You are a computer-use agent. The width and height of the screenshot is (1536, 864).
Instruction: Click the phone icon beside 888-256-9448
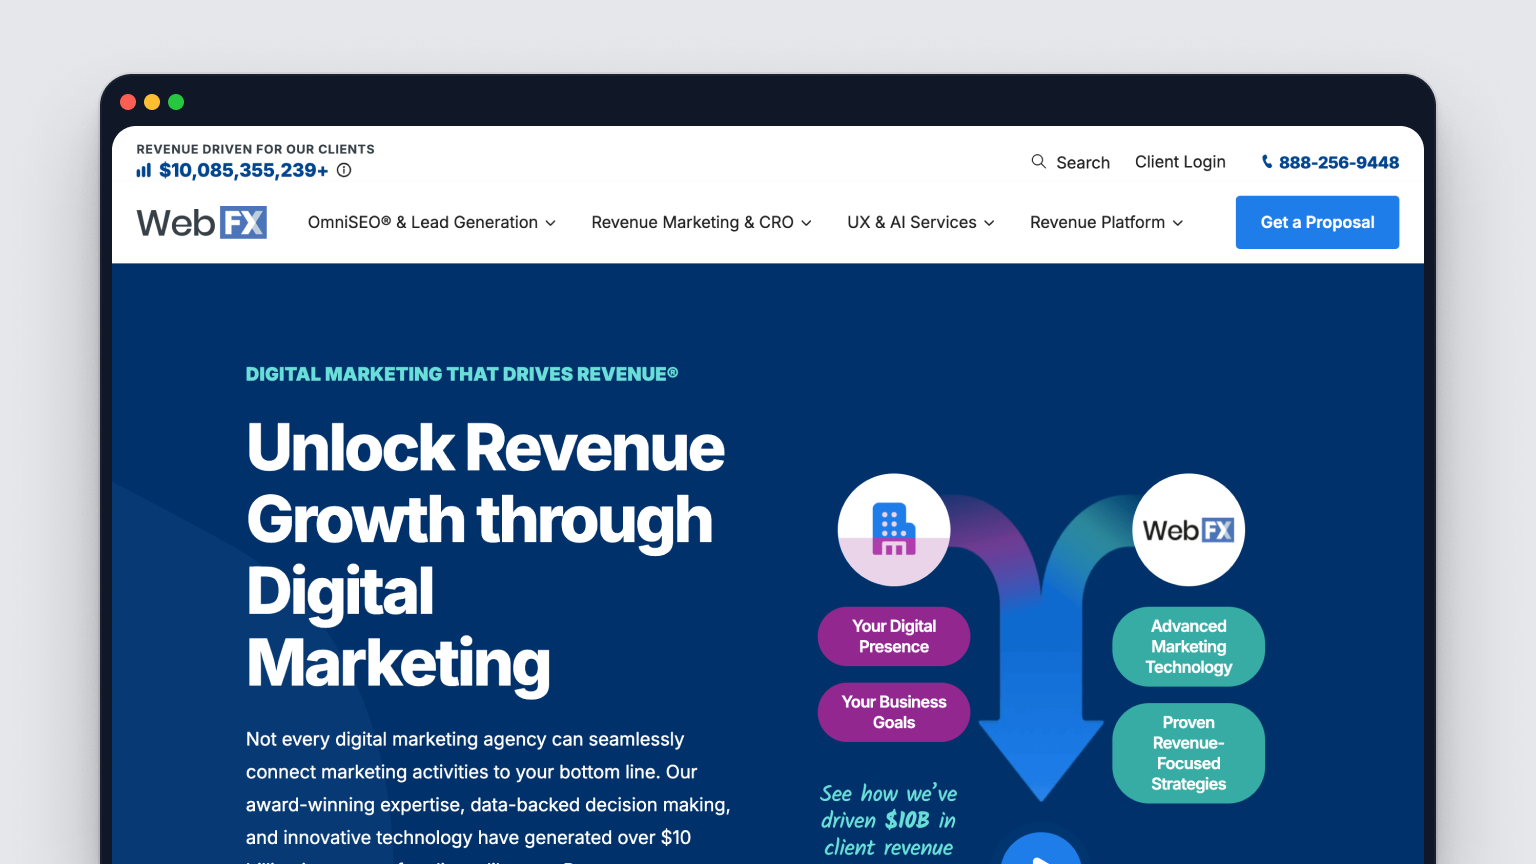click(1266, 162)
